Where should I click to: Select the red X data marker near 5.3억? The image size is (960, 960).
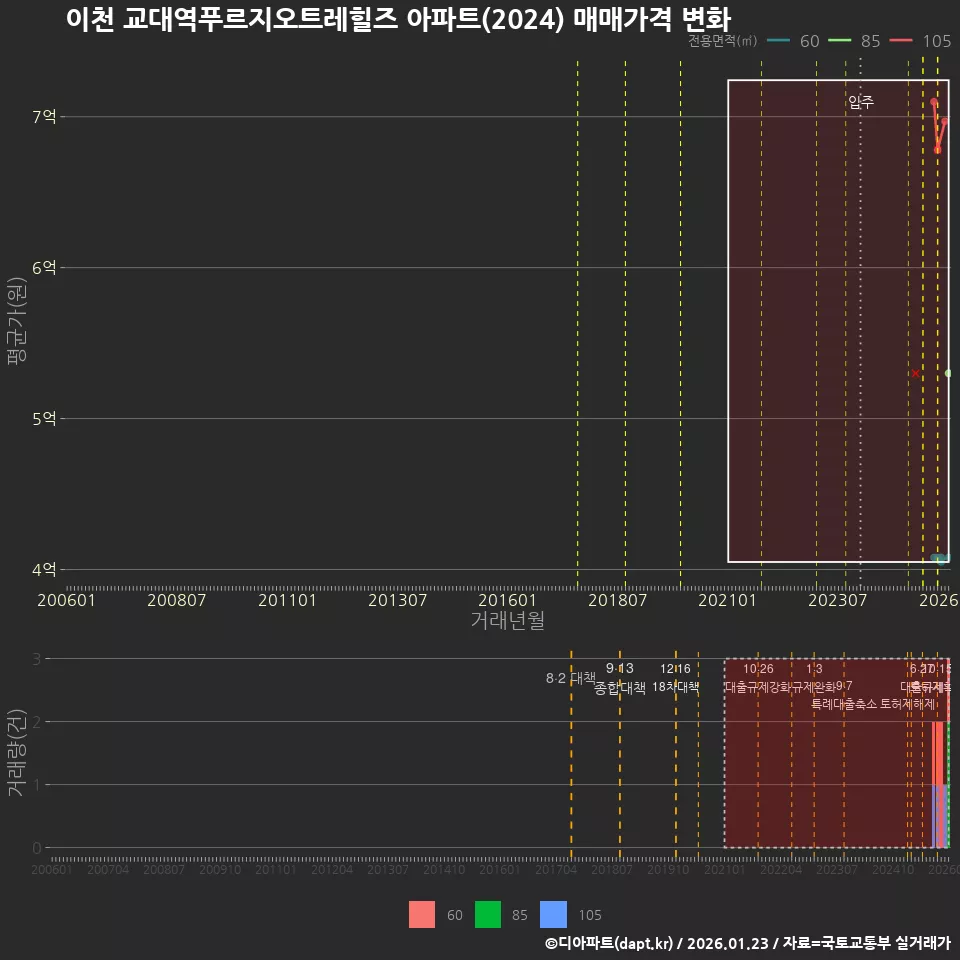click(x=914, y=372)
